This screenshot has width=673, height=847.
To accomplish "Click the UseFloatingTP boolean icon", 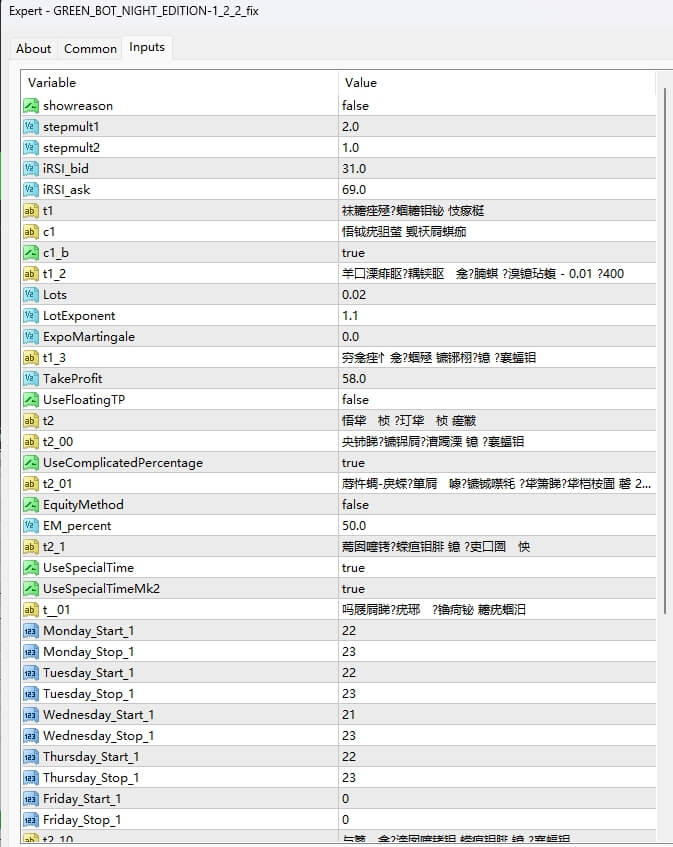I will tap(31, 400).
